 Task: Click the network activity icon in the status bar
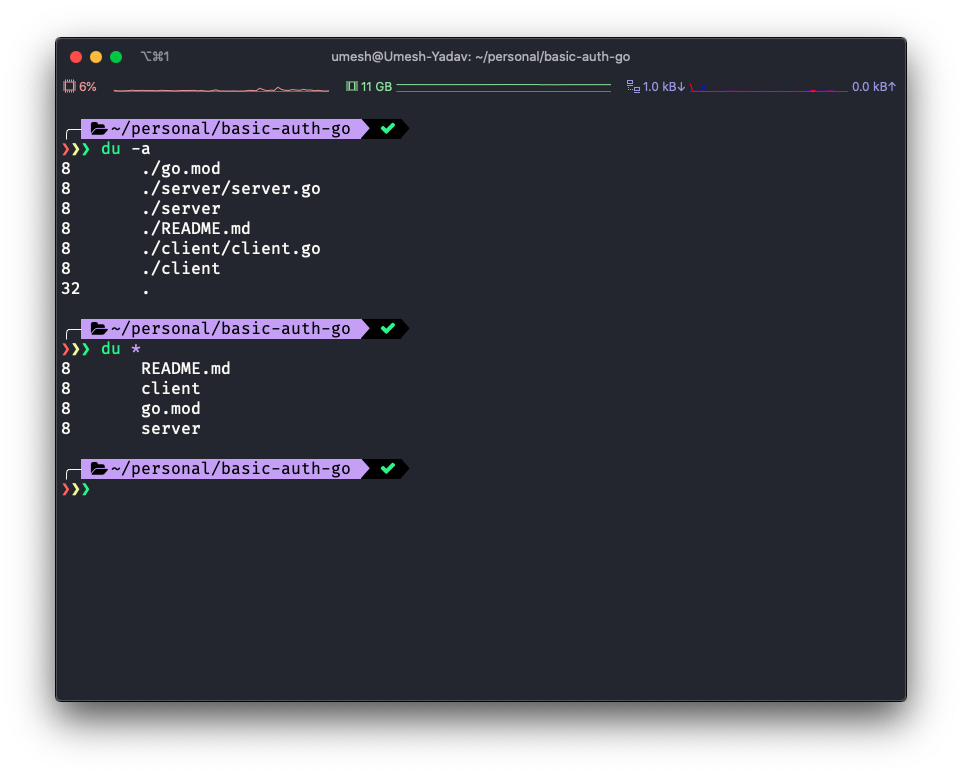633,86
